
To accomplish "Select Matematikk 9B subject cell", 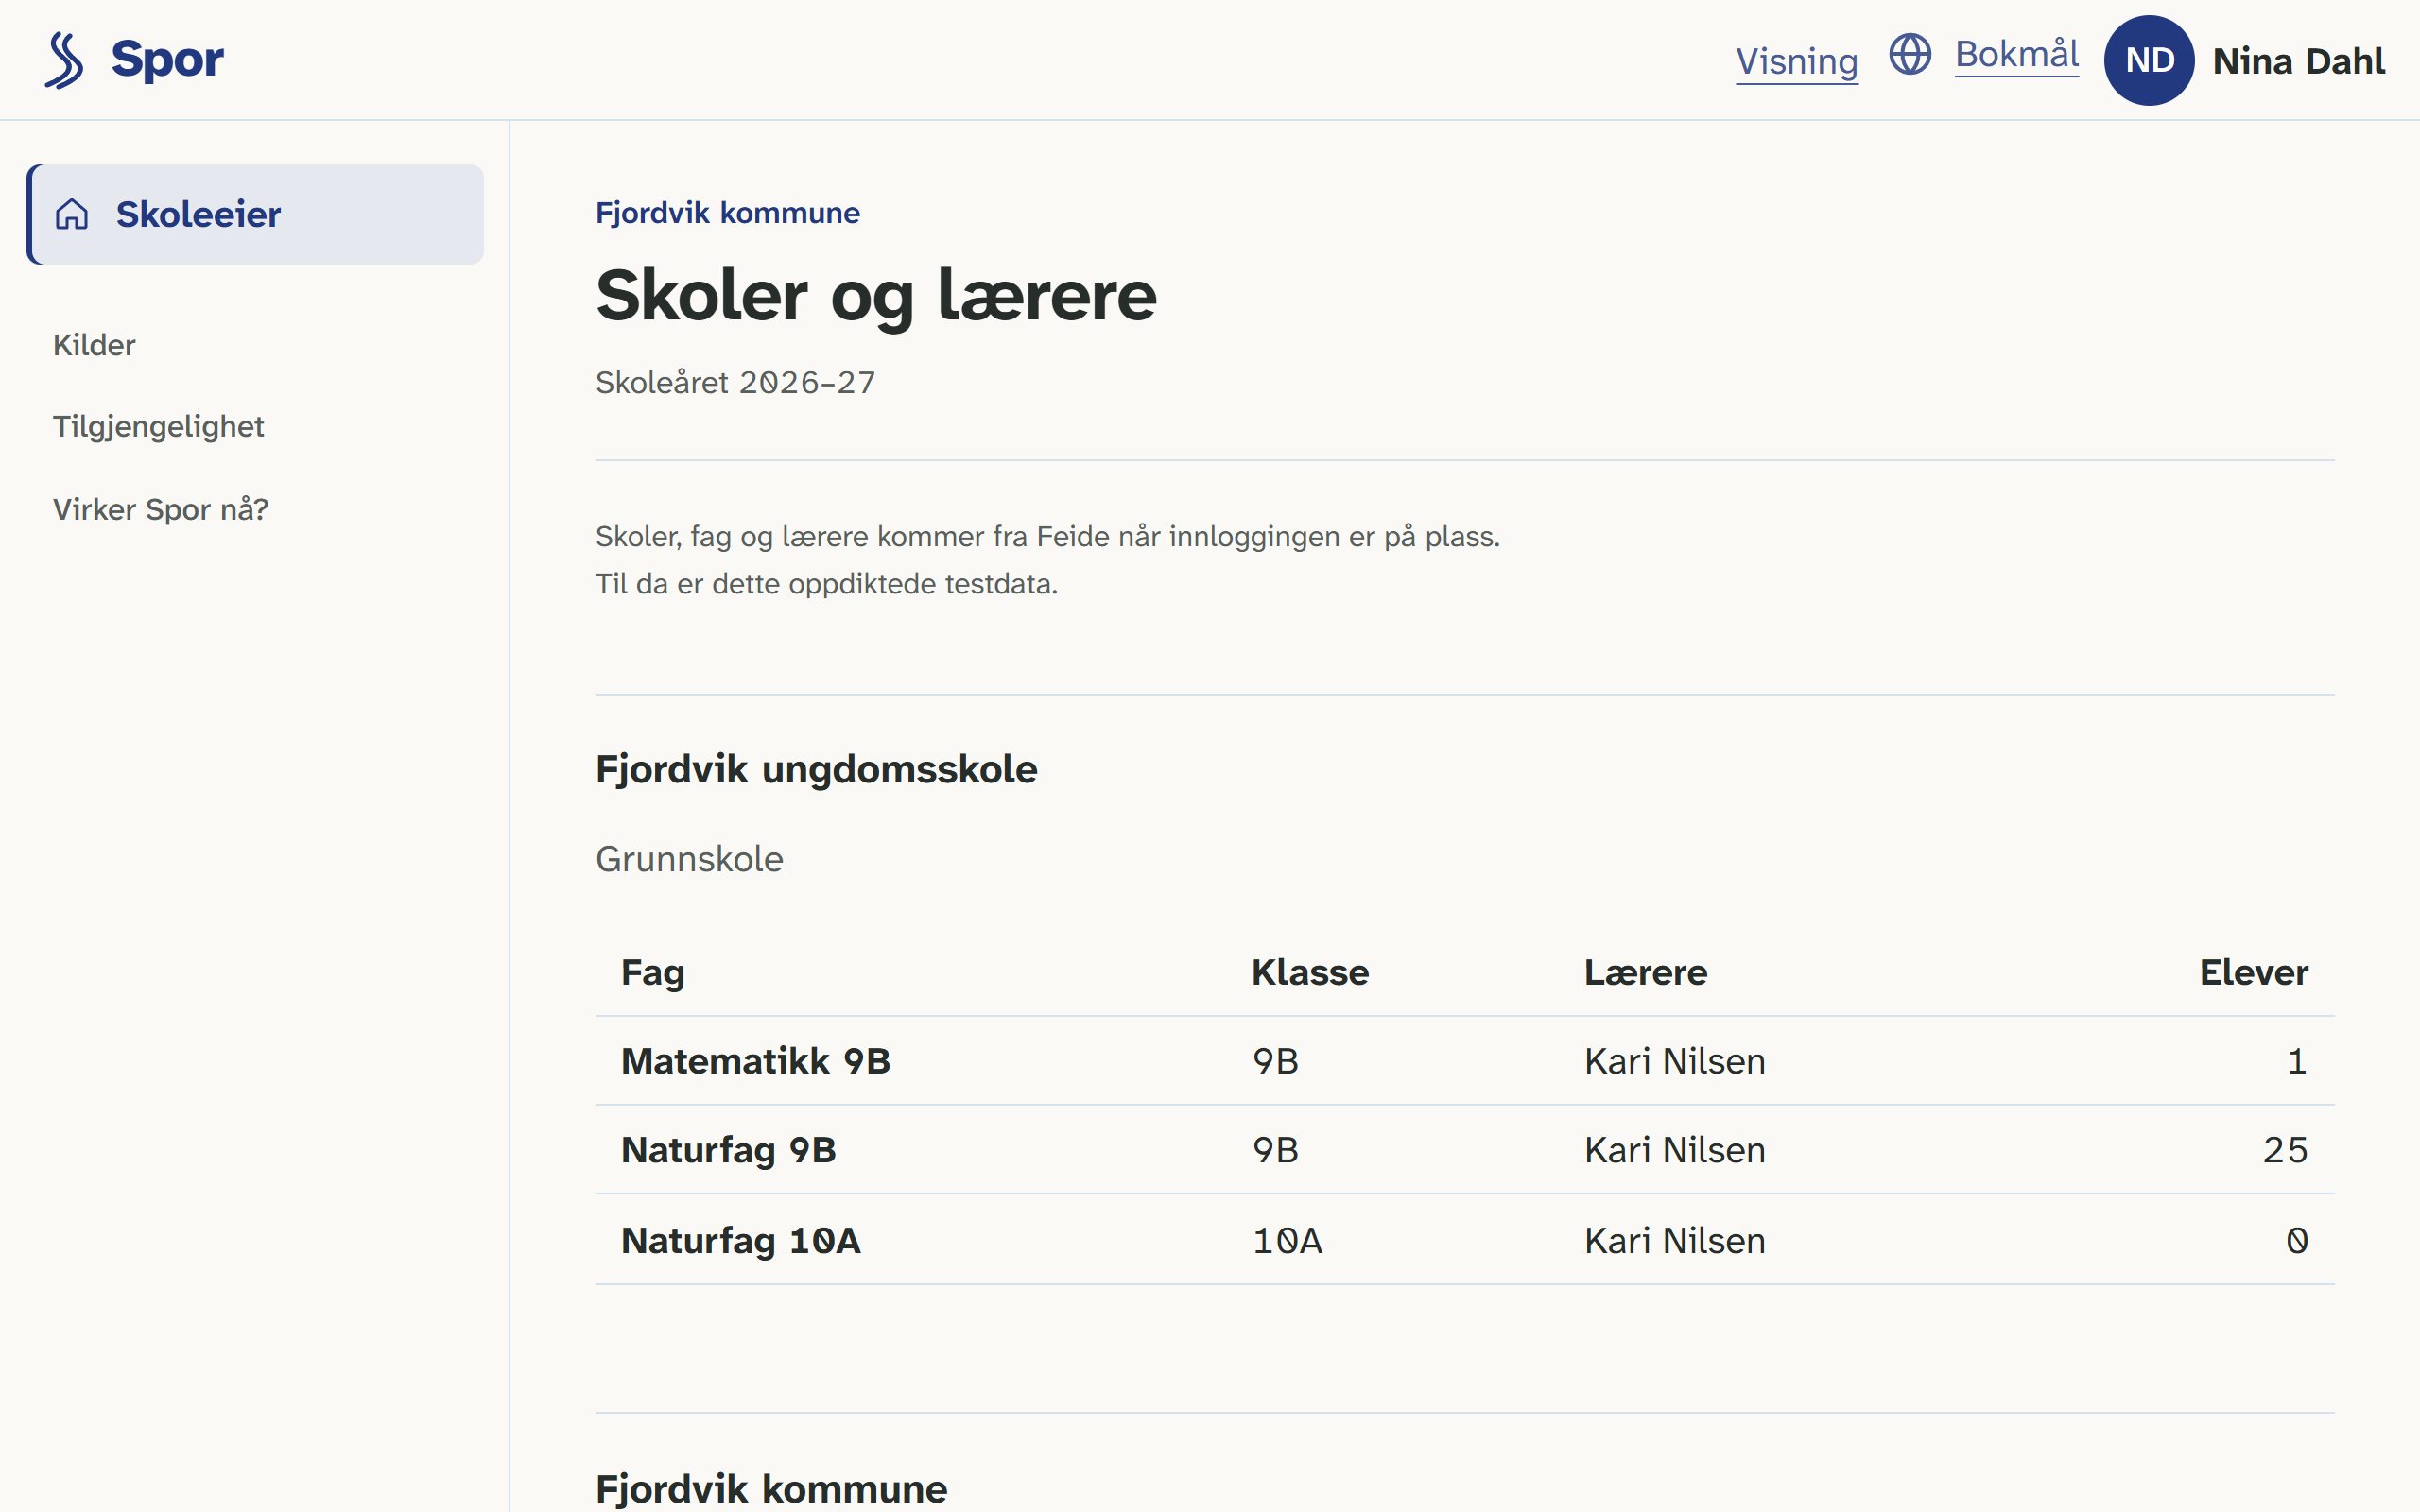I will click(x=756, y=1062).
